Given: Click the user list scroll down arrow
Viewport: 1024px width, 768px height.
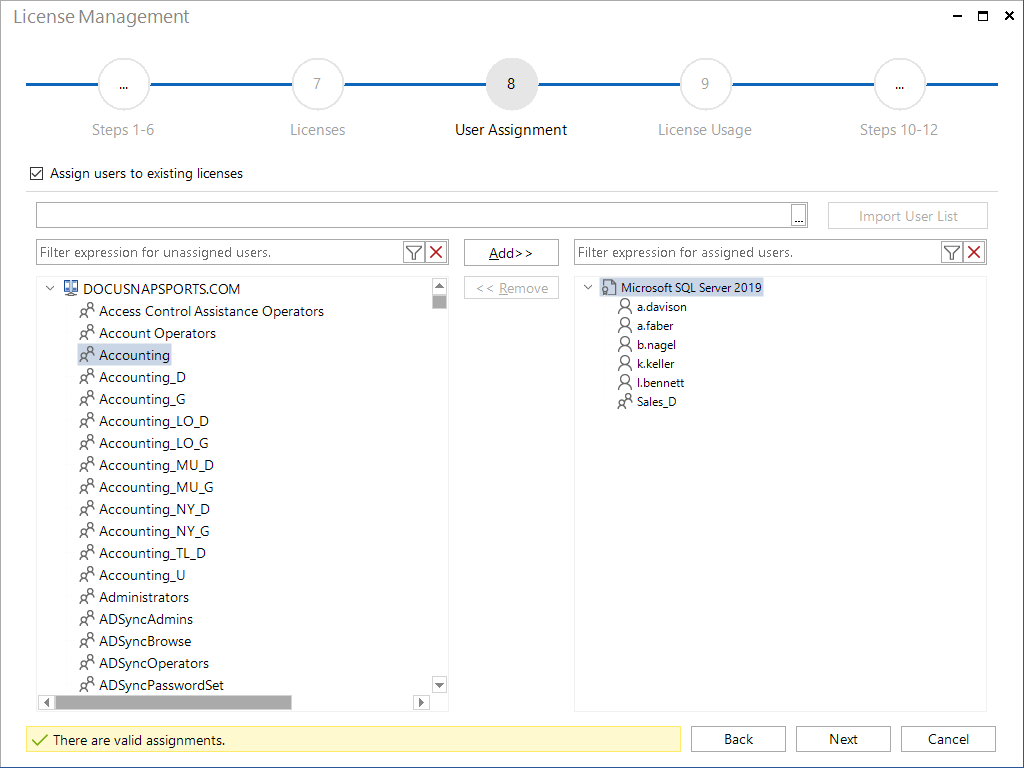Looking at the screenshot, I should (440, 685).
